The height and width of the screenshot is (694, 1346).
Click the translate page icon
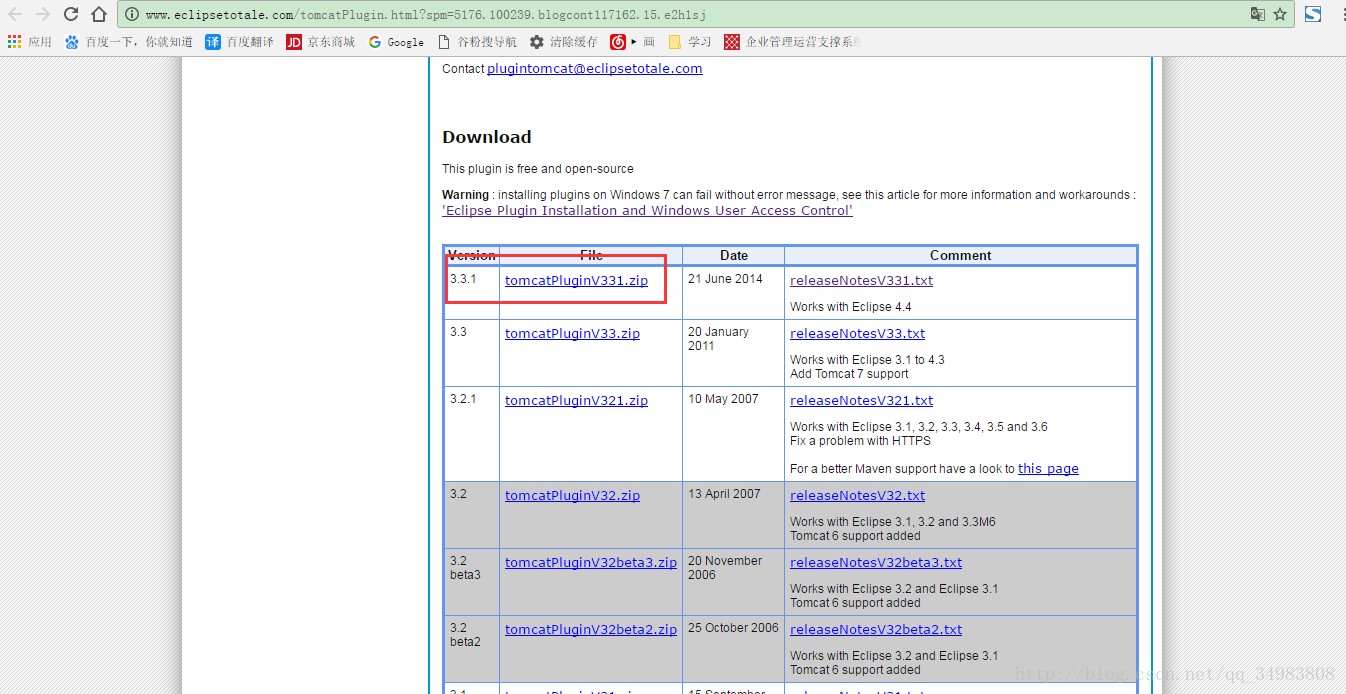click(x=1258, y=14)
